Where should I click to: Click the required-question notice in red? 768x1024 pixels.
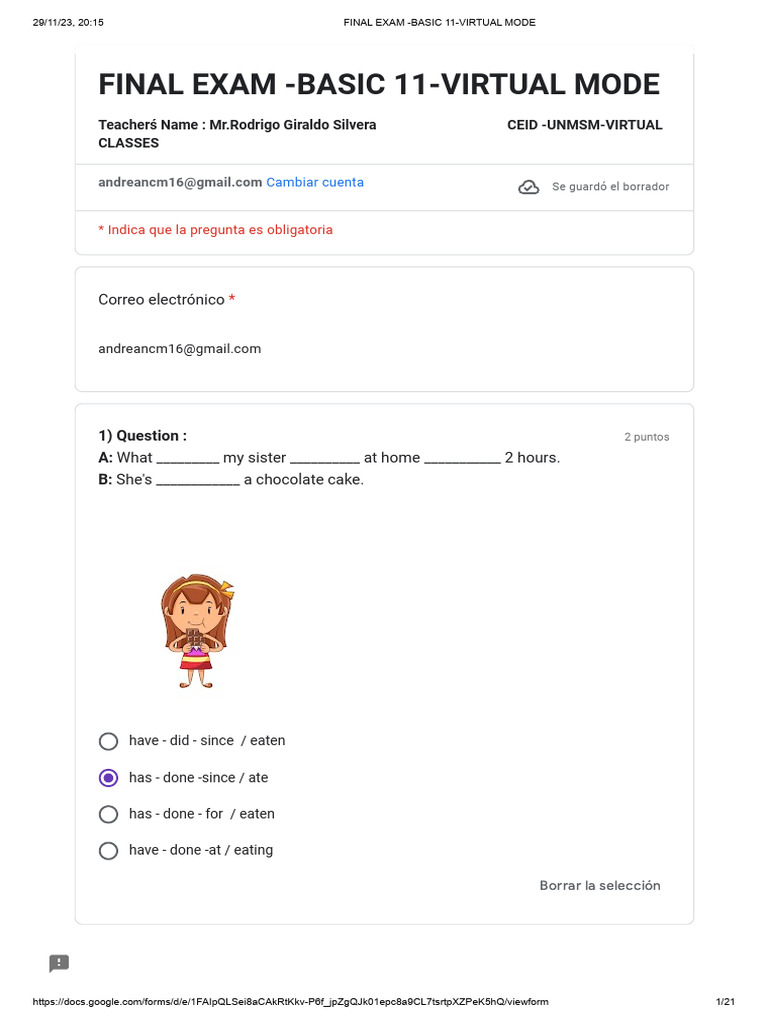(x=215, y=230)
